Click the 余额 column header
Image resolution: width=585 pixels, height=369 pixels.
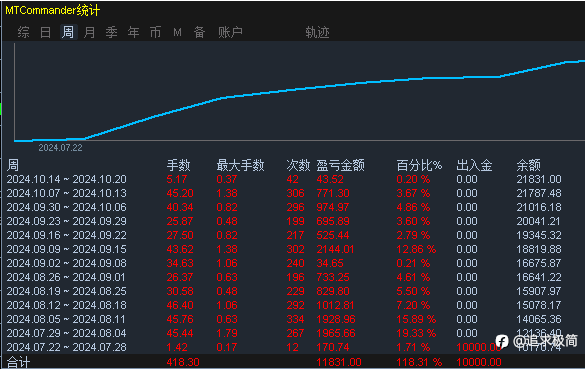529,165
